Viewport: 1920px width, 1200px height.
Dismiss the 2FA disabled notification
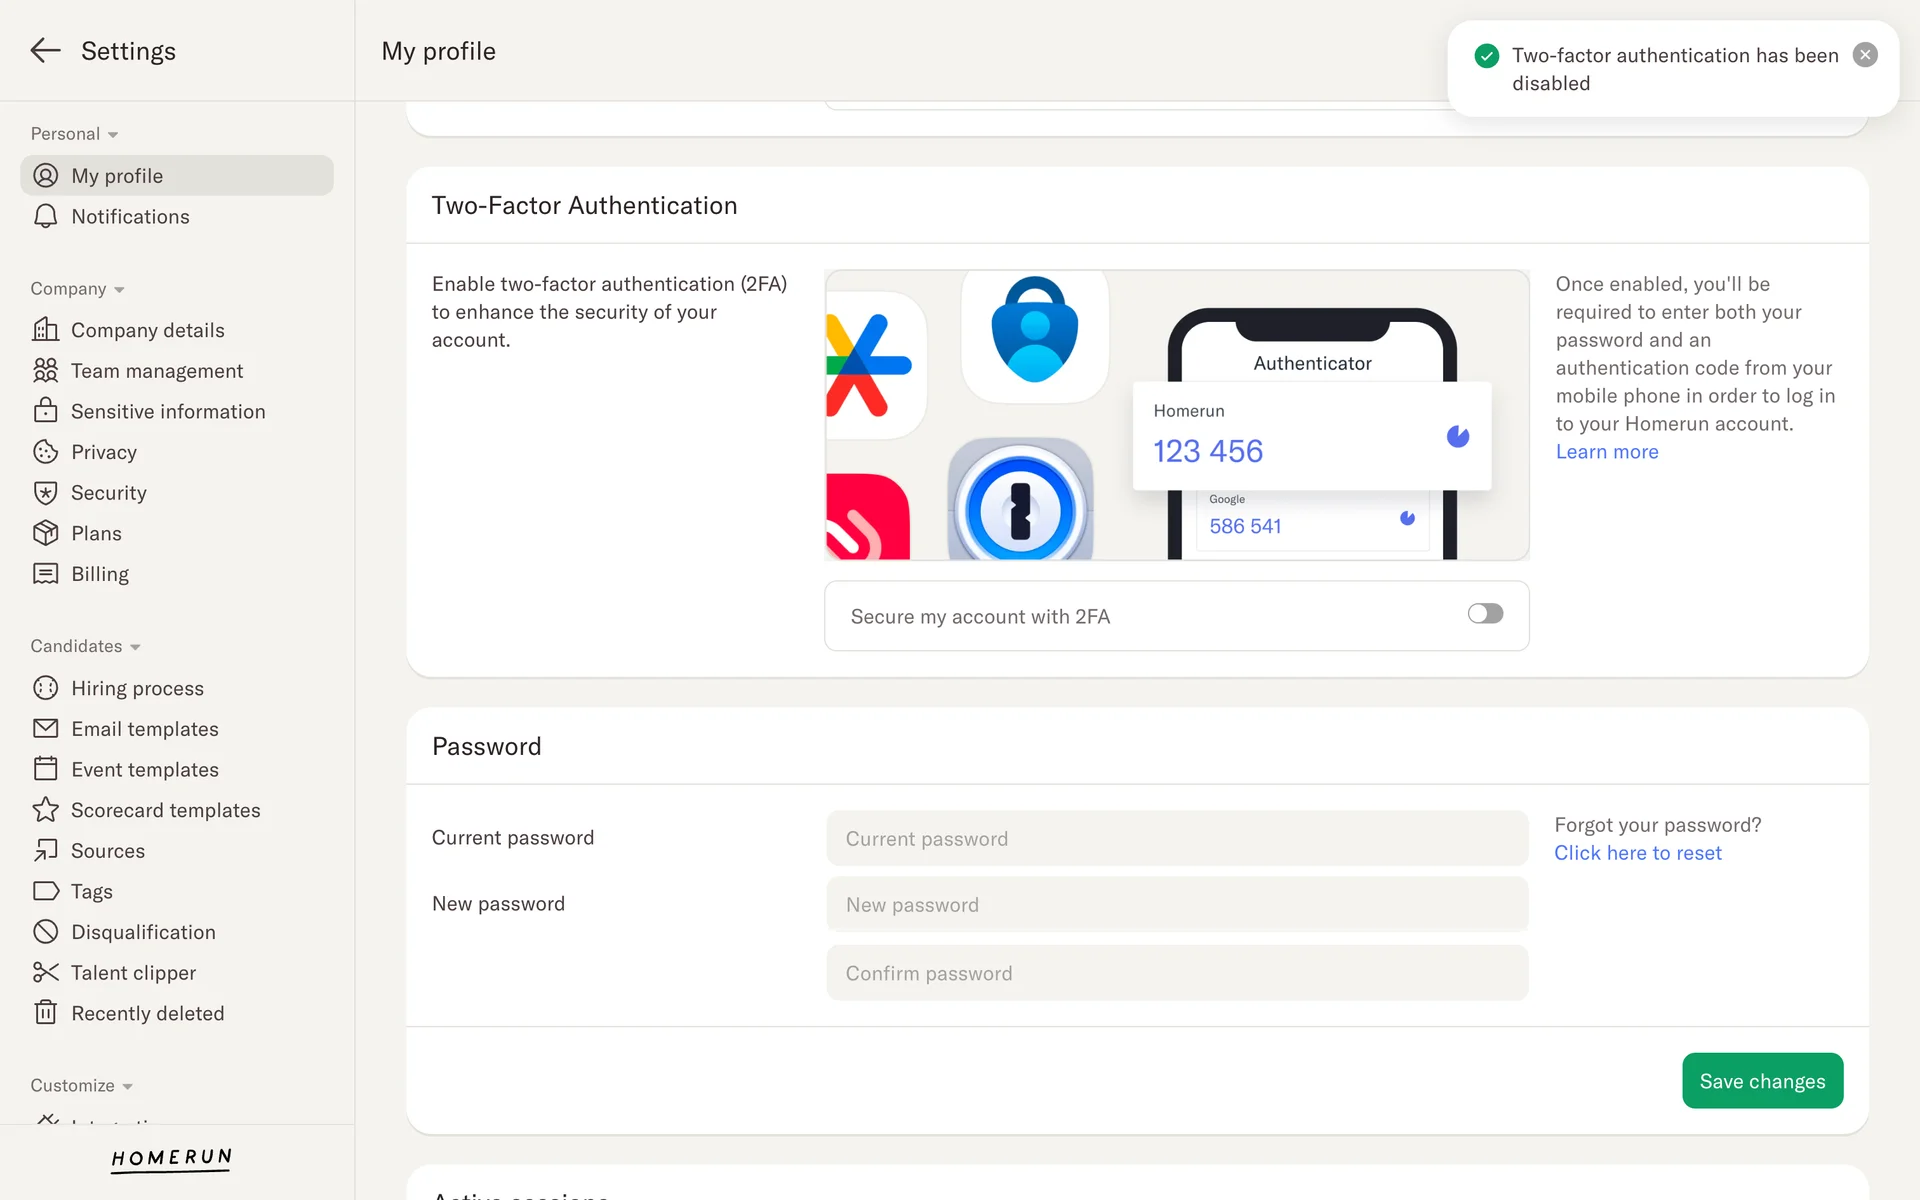pos(1864,56)
